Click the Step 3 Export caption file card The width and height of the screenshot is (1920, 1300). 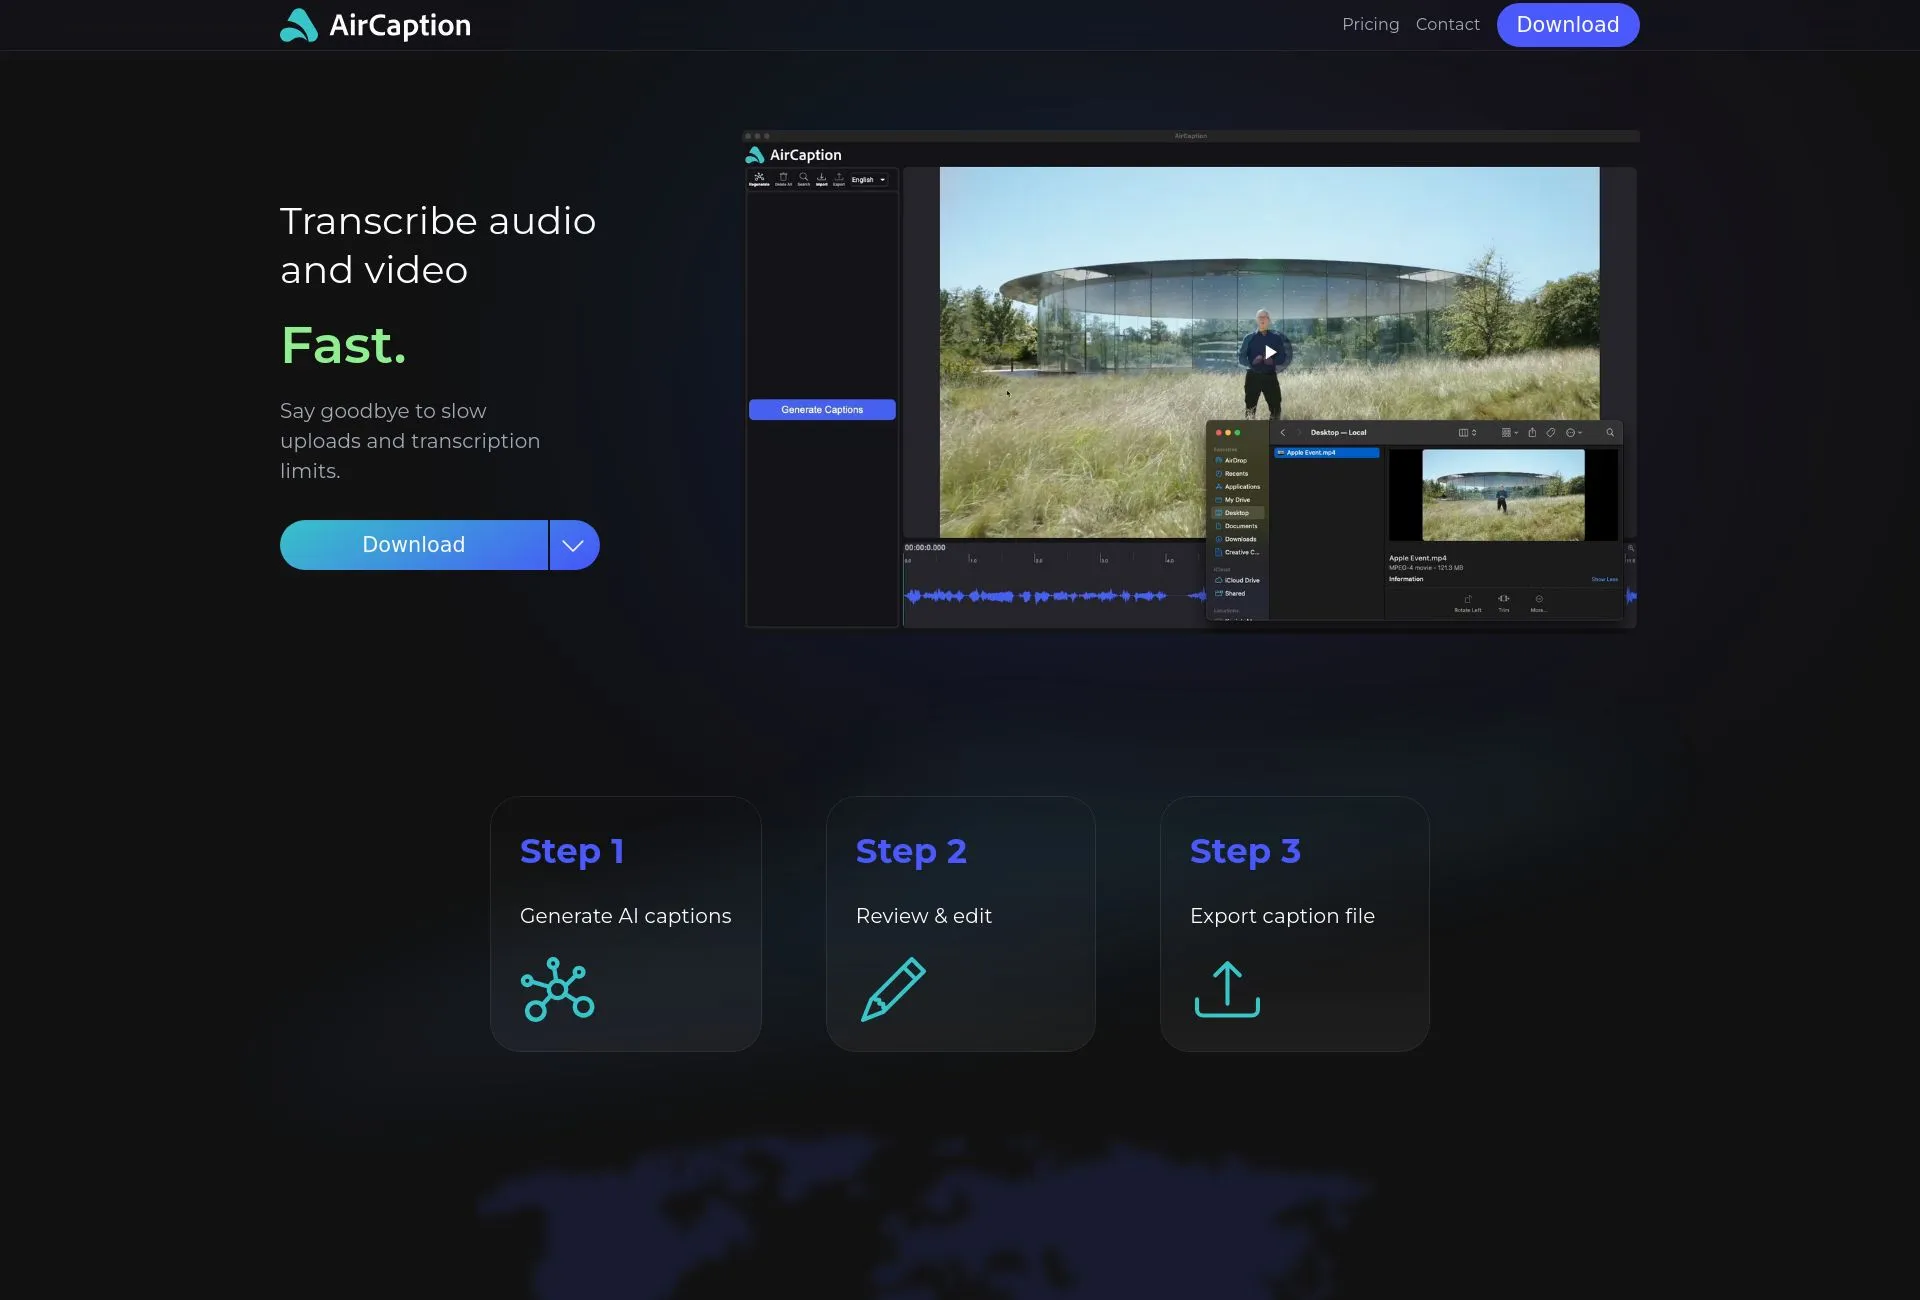pyautogui.click(x=1295, y=924)
